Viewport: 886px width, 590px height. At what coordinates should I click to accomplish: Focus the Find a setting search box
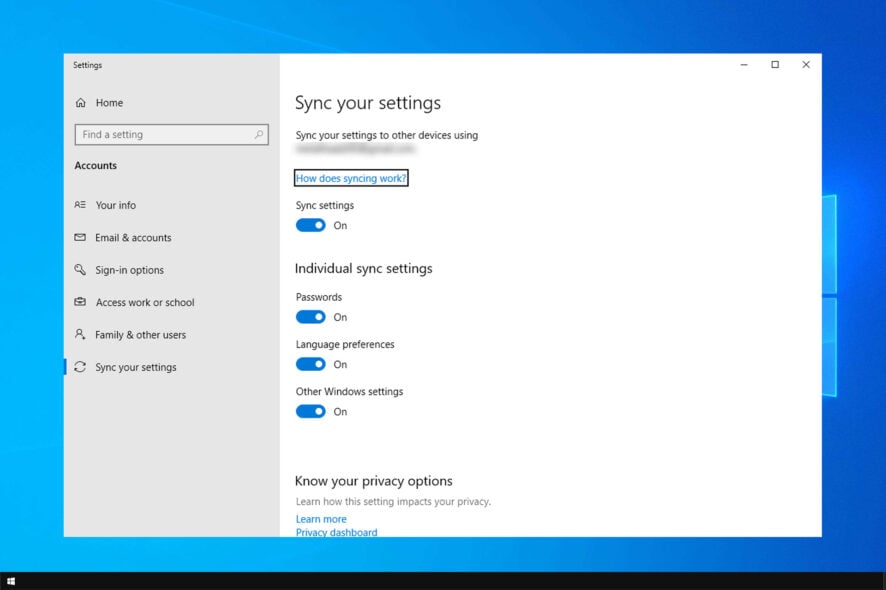pos(165,135)
